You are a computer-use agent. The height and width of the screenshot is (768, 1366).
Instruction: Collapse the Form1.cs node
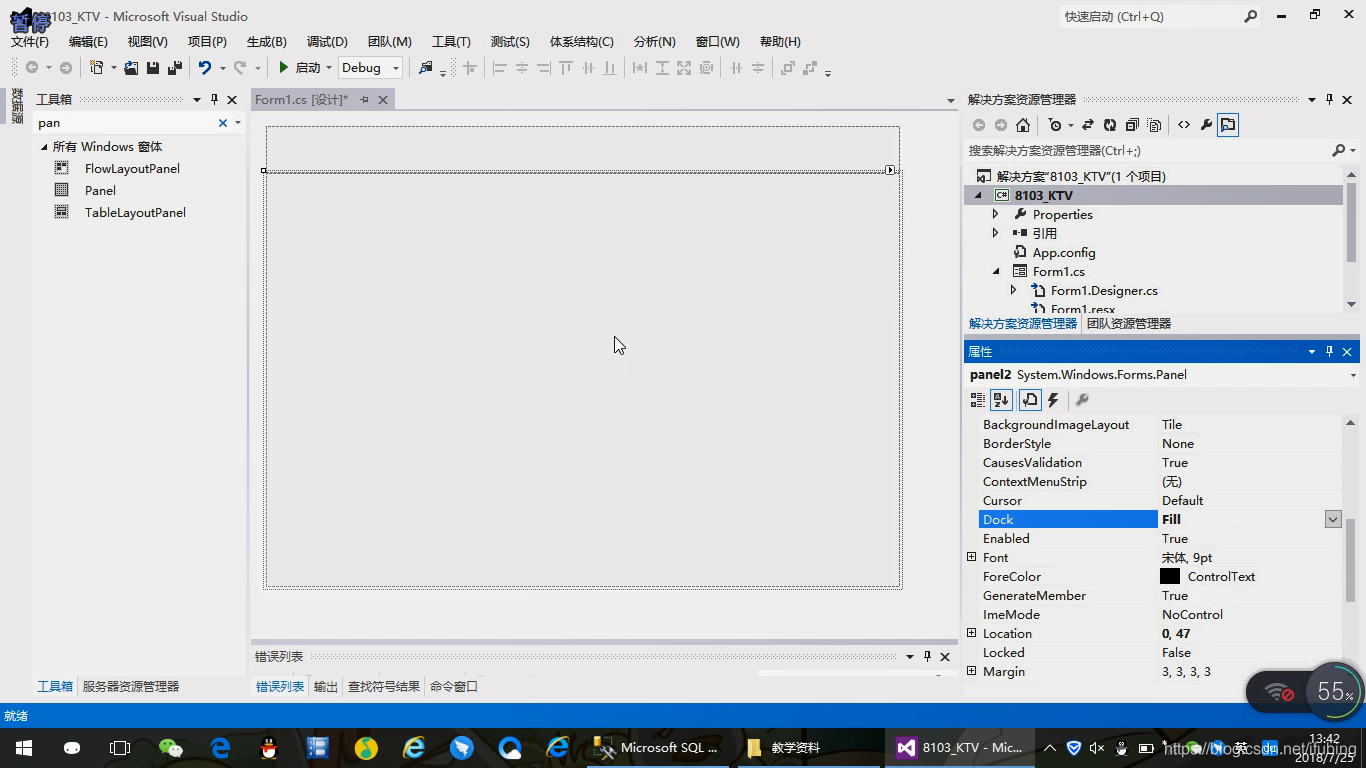995,271
